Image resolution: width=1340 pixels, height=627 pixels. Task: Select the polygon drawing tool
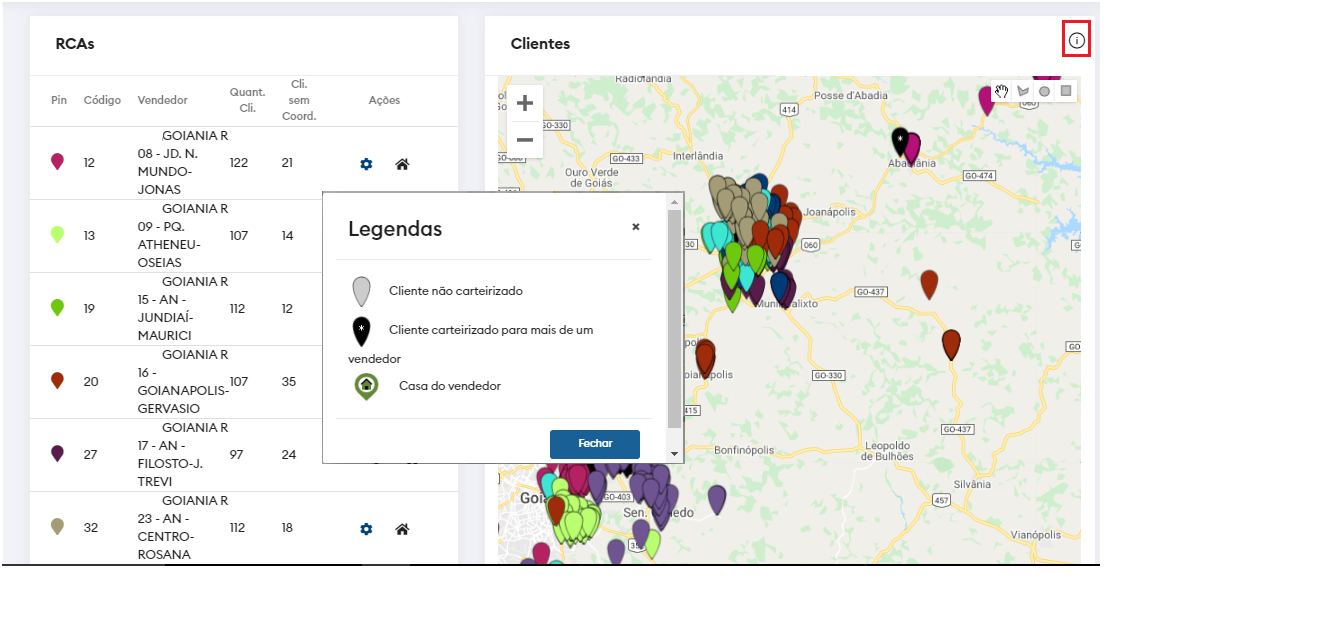pos(1023,91)
